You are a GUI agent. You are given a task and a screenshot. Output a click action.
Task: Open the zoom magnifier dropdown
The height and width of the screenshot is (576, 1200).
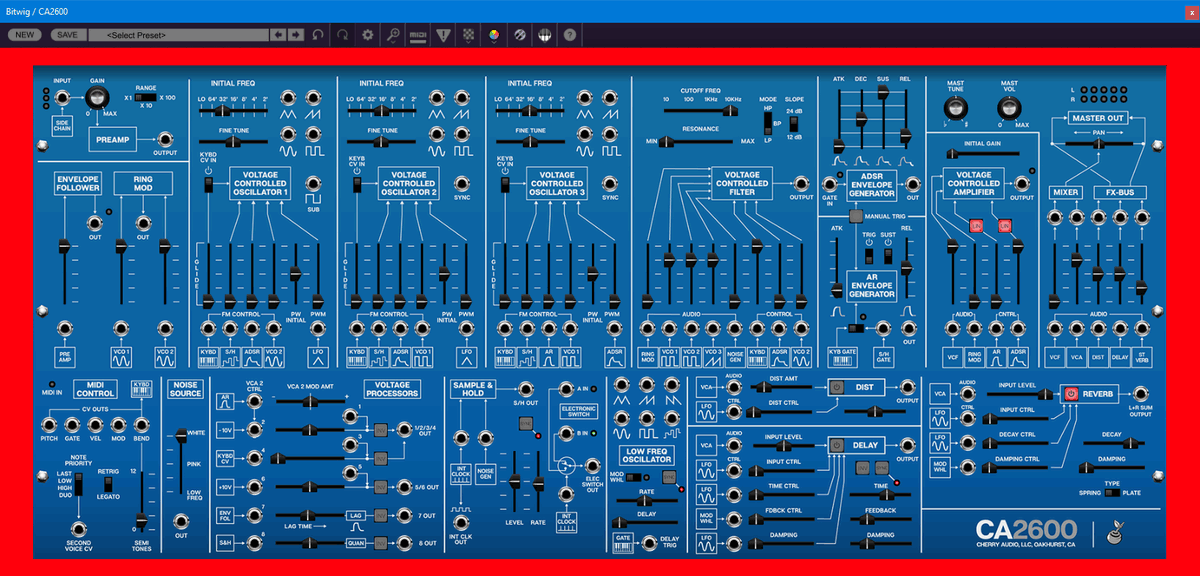click(x=393, y=34)
